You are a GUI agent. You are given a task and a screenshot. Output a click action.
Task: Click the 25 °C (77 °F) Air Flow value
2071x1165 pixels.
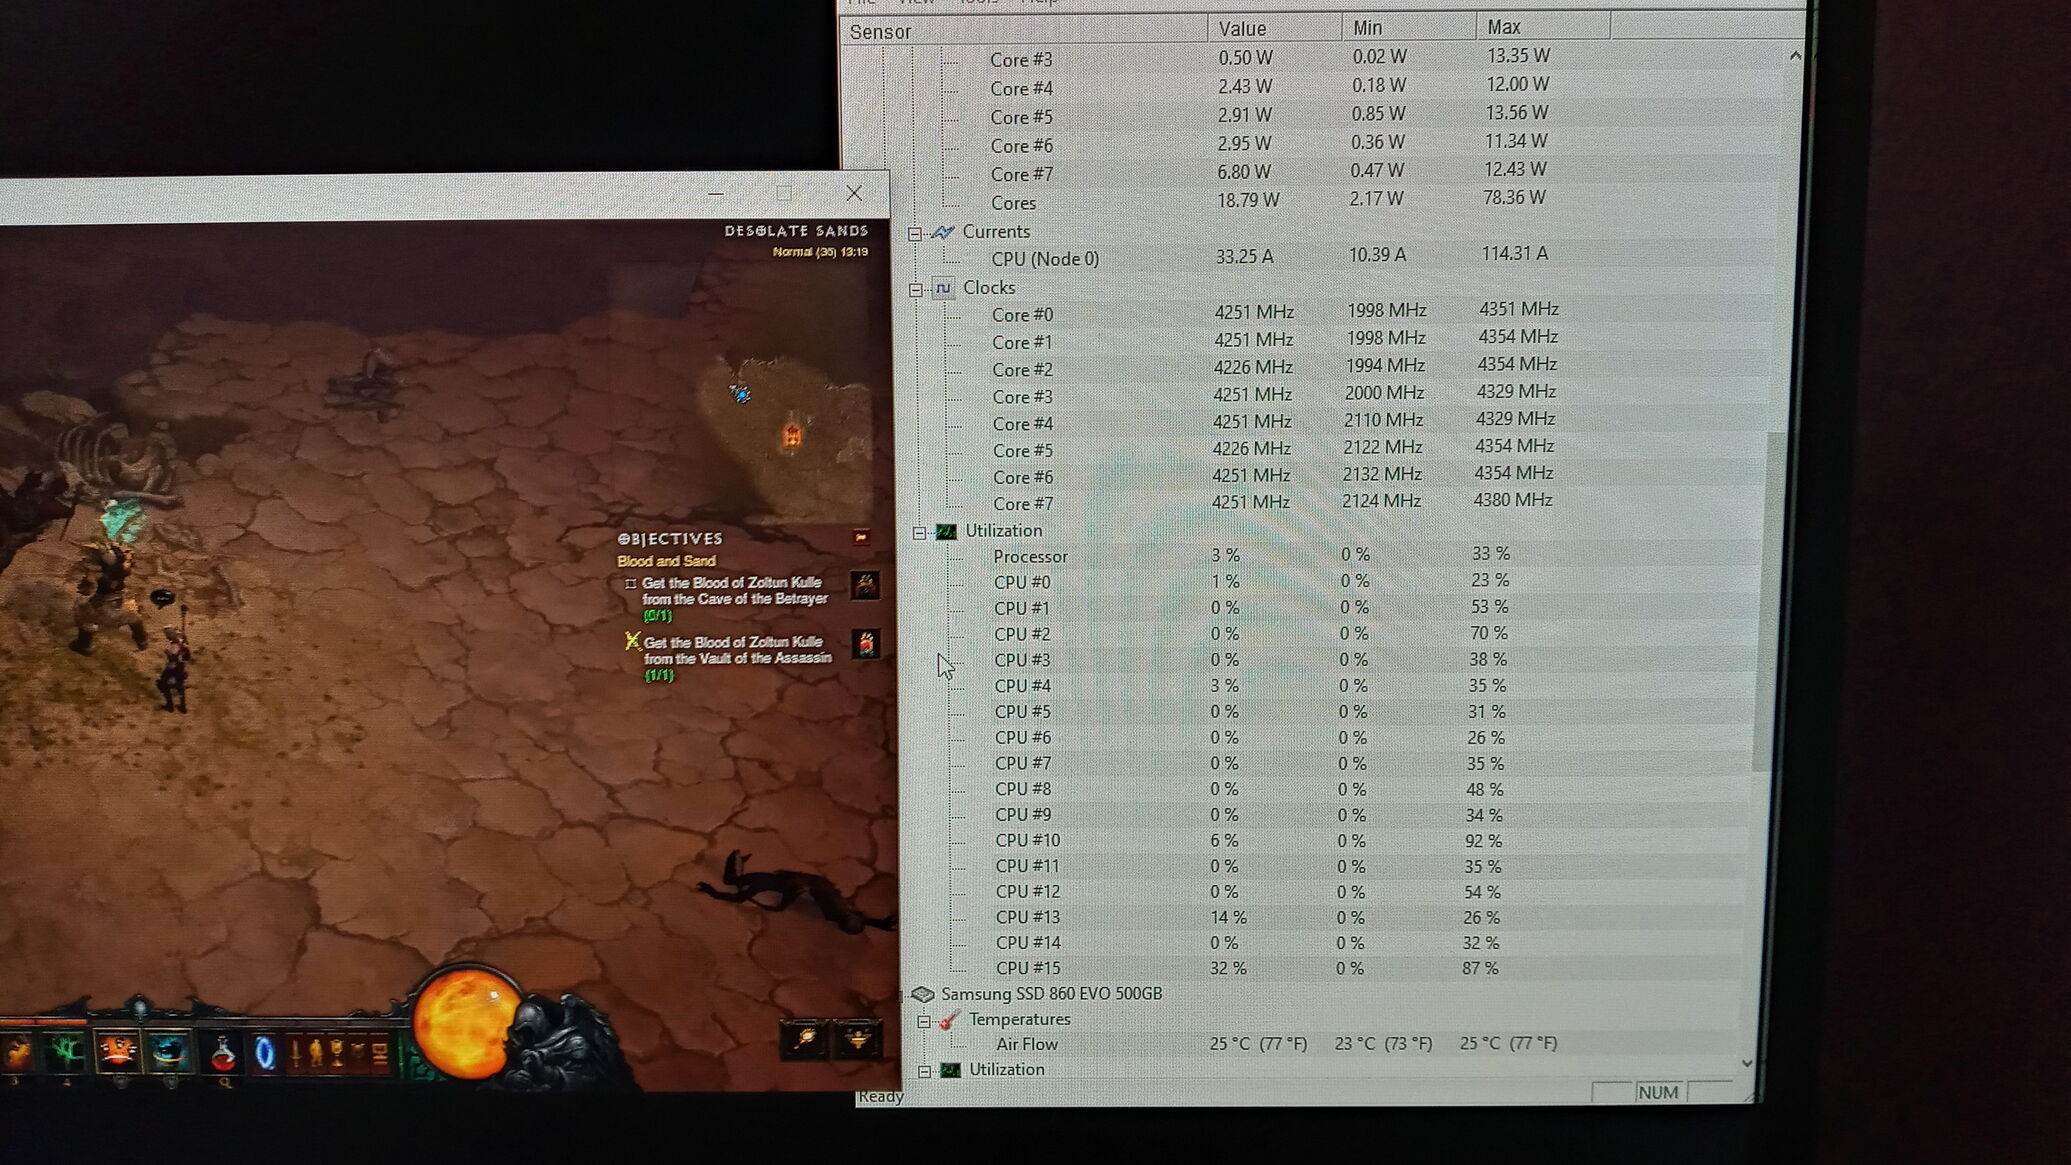(x=1258, y=1044)
